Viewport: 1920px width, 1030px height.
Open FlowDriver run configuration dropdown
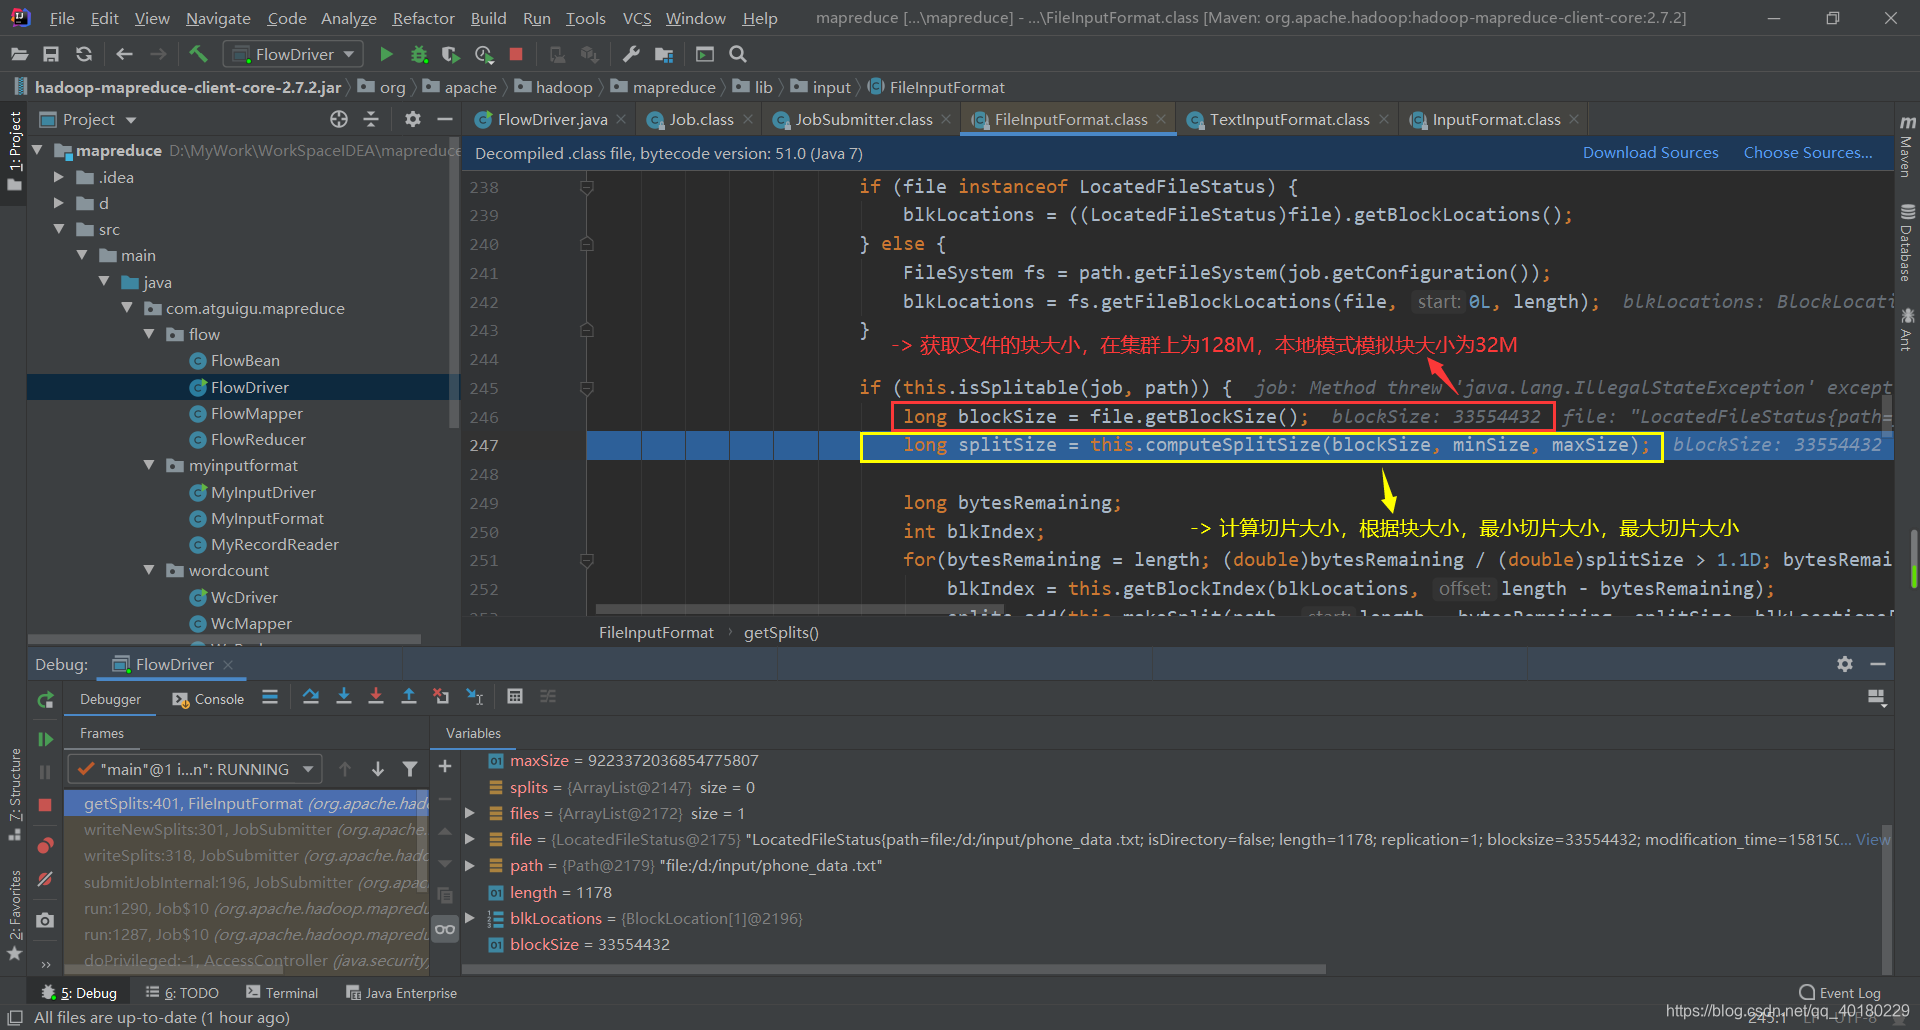(x=292, y=54)
